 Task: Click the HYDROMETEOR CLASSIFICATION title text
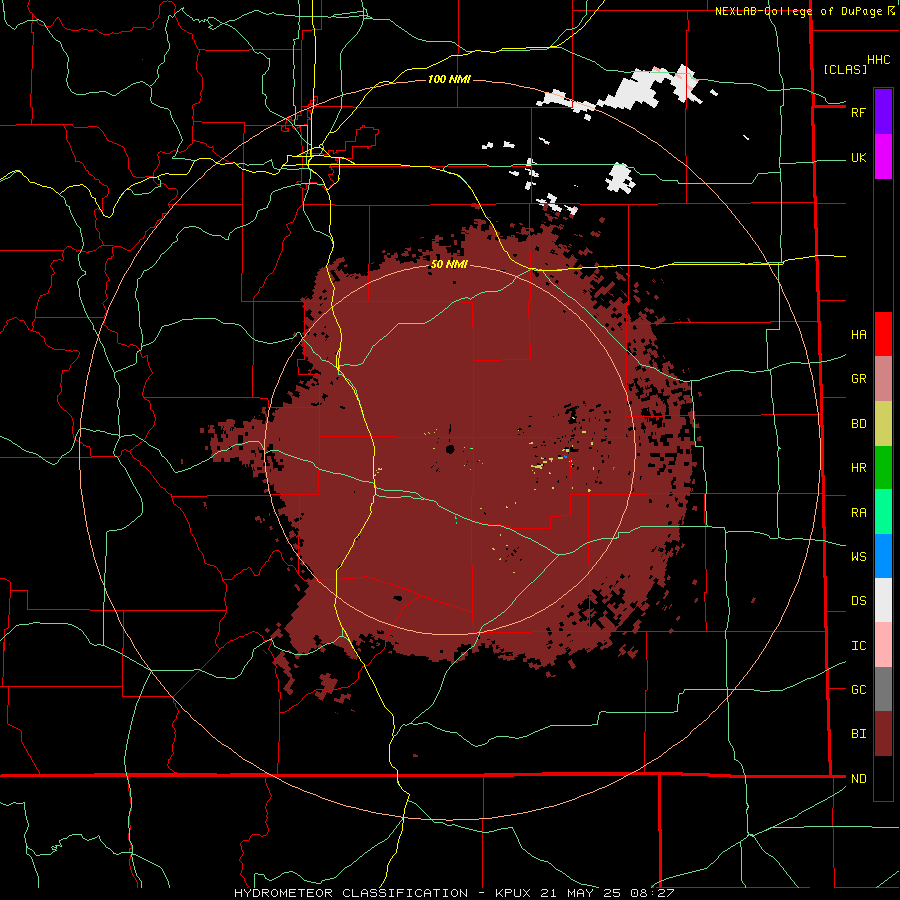pos(351,893)
